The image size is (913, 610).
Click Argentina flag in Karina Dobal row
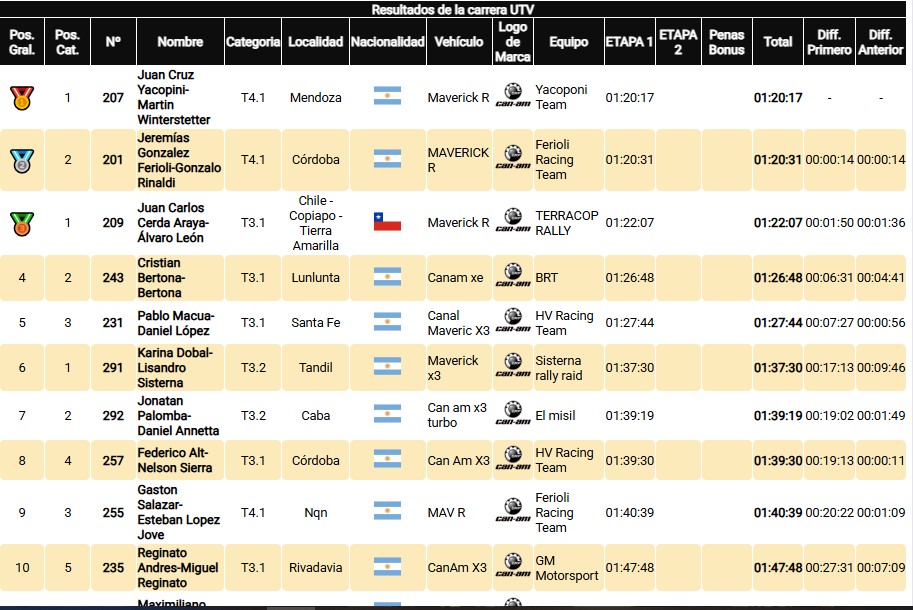click(x=387, y=367)
